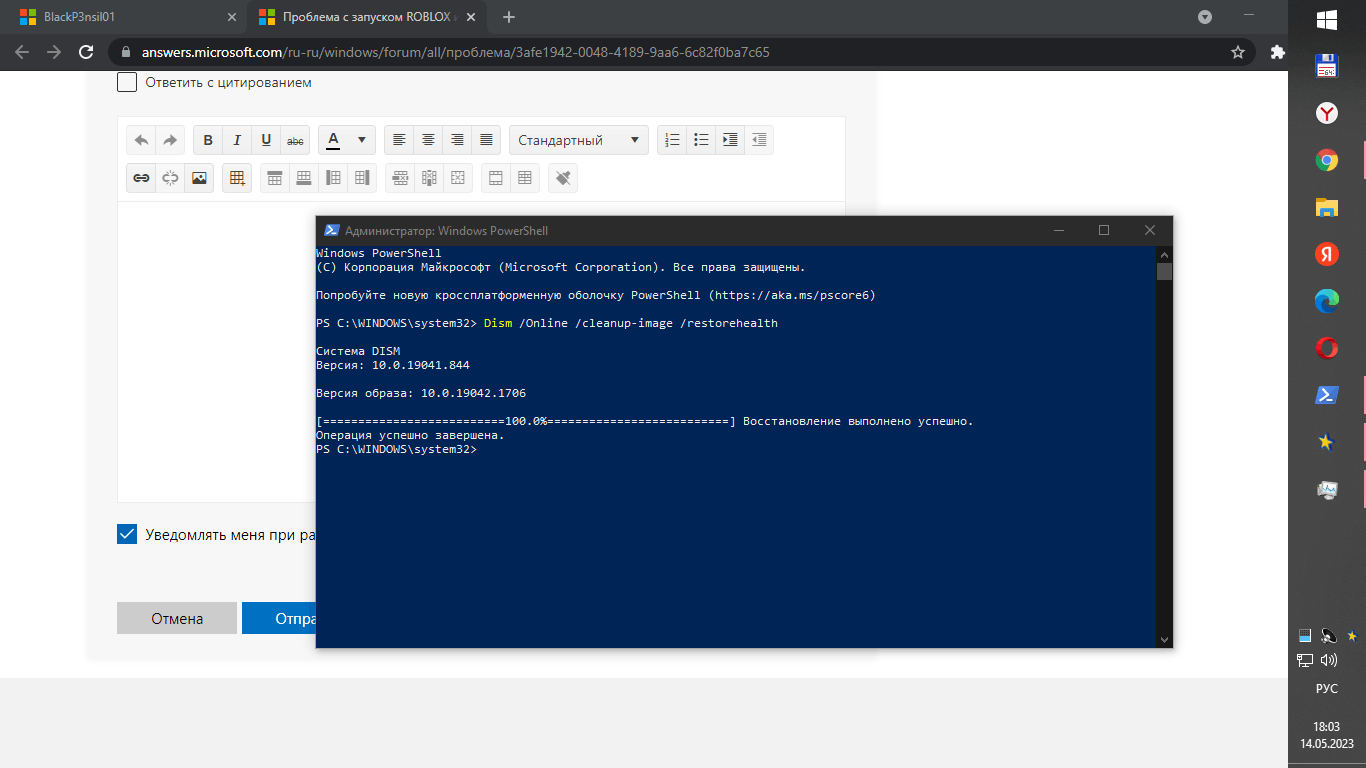1366x768 pixels.
Task: Insert an image into reply
Action: click(199, 178)
